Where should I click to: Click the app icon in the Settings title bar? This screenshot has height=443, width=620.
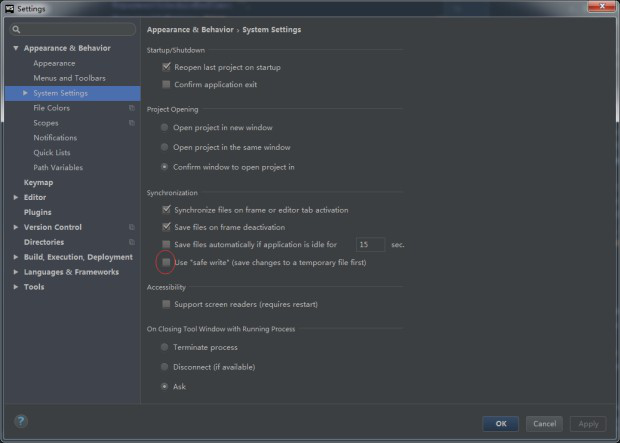9,8
